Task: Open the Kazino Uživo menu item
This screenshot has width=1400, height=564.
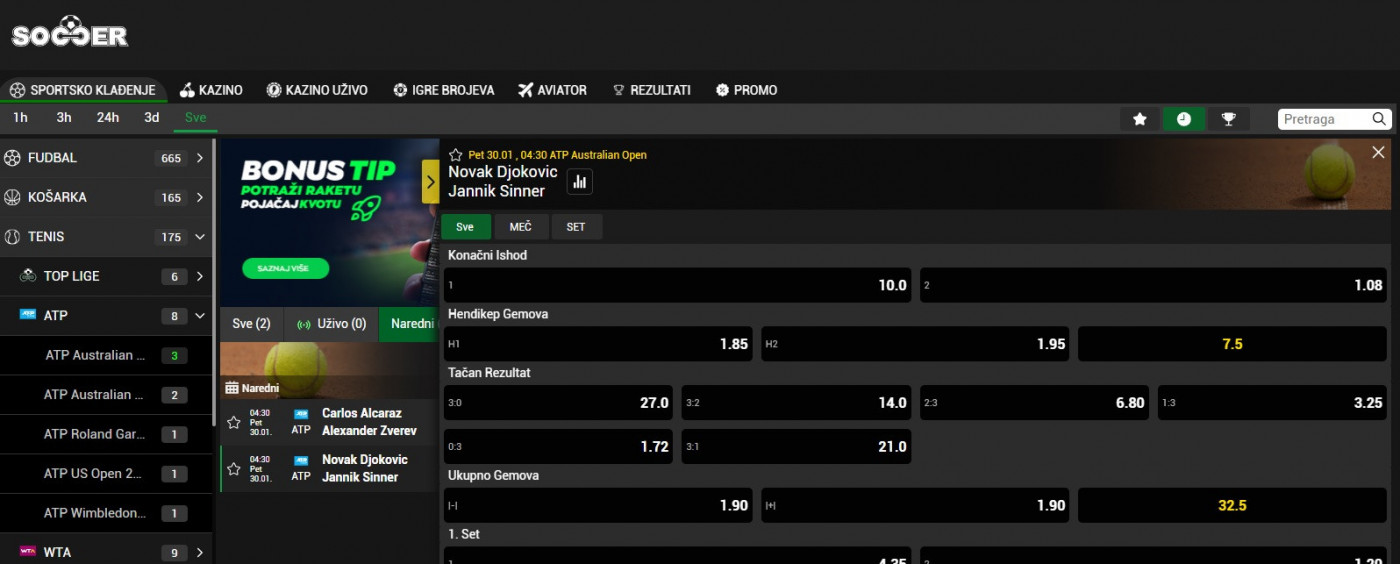Action: pyautogui.click(x=317, y=90)
